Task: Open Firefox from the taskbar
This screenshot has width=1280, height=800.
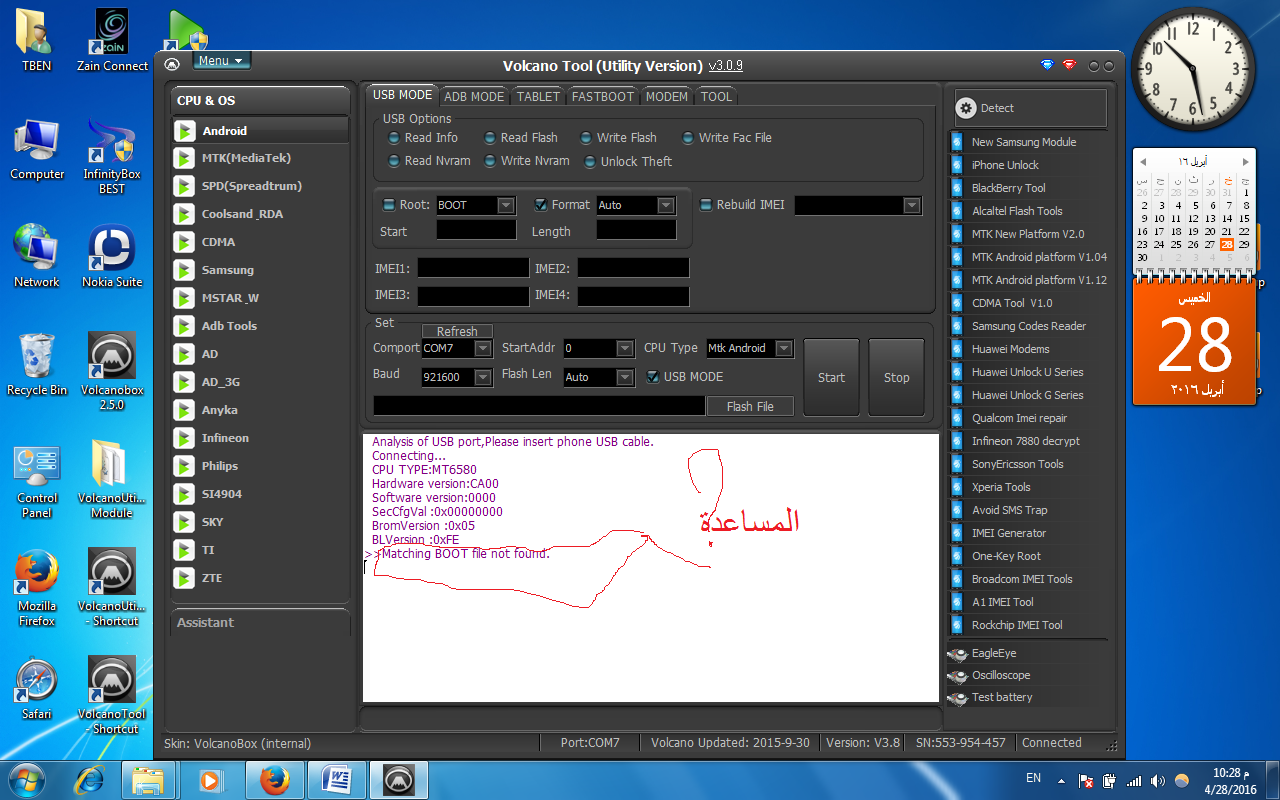Action: pyautogui.click(x=274, y=780)
